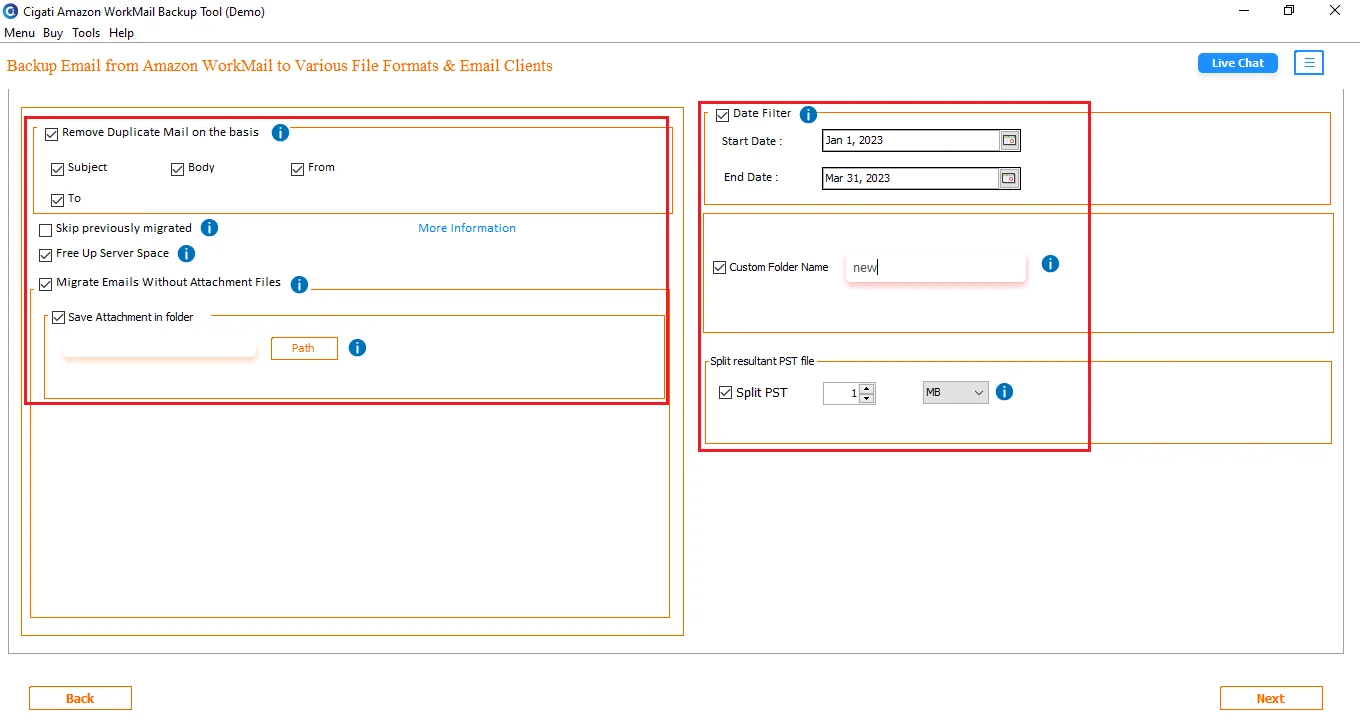This screenshot has height=727, width=1360.
Task: Click the Live Chat button
Action: coord(1238,63)
